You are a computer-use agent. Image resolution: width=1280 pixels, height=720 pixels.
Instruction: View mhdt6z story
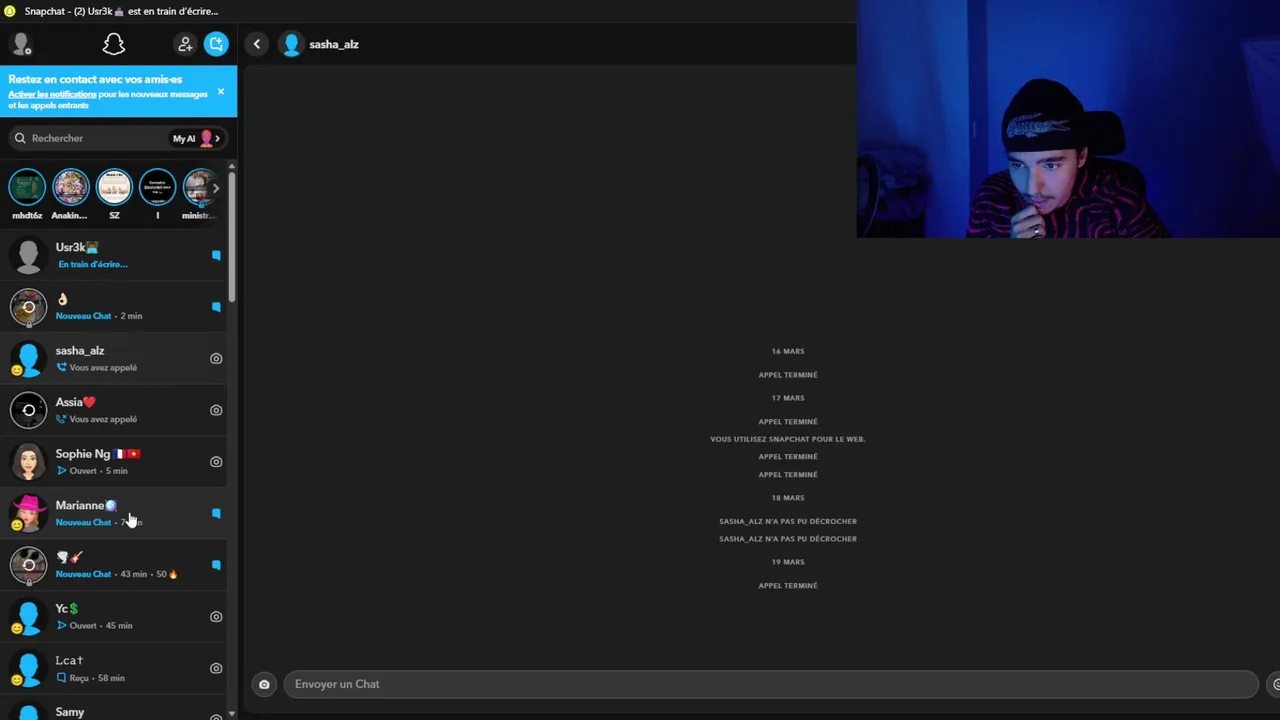coord(27,187)
